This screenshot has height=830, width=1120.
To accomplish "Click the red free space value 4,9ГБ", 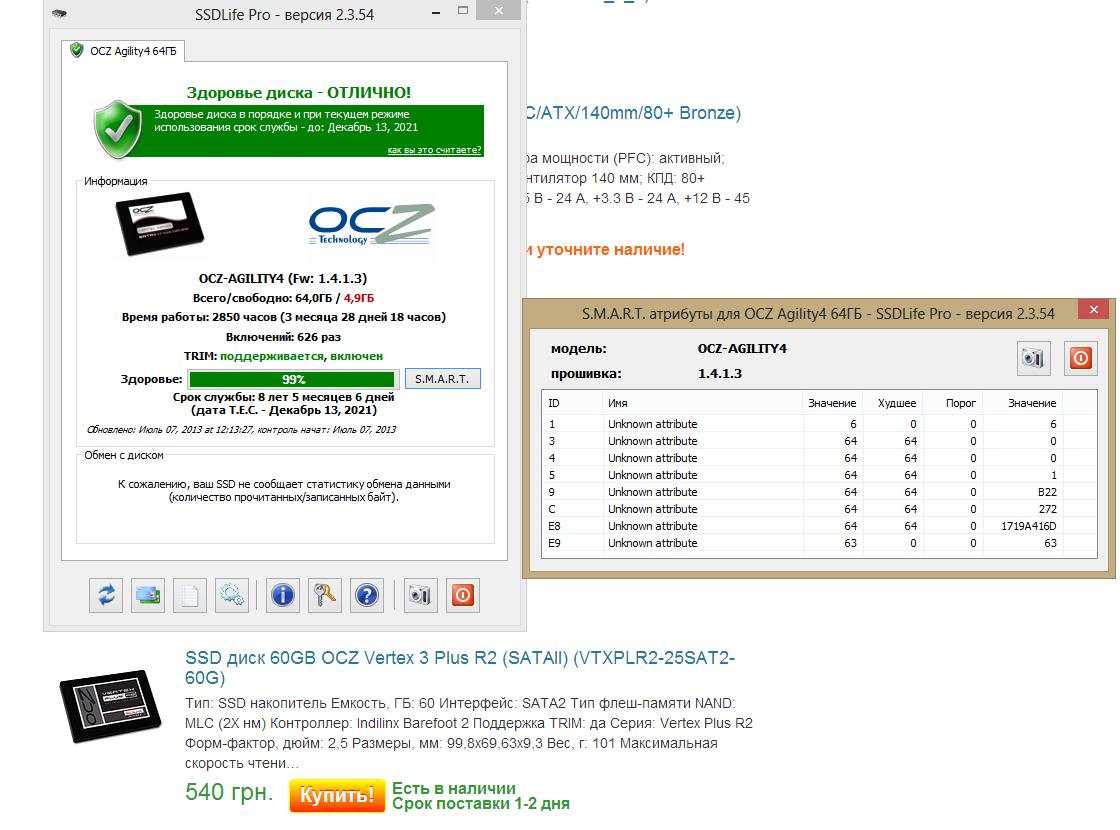I will click(359, 298).
